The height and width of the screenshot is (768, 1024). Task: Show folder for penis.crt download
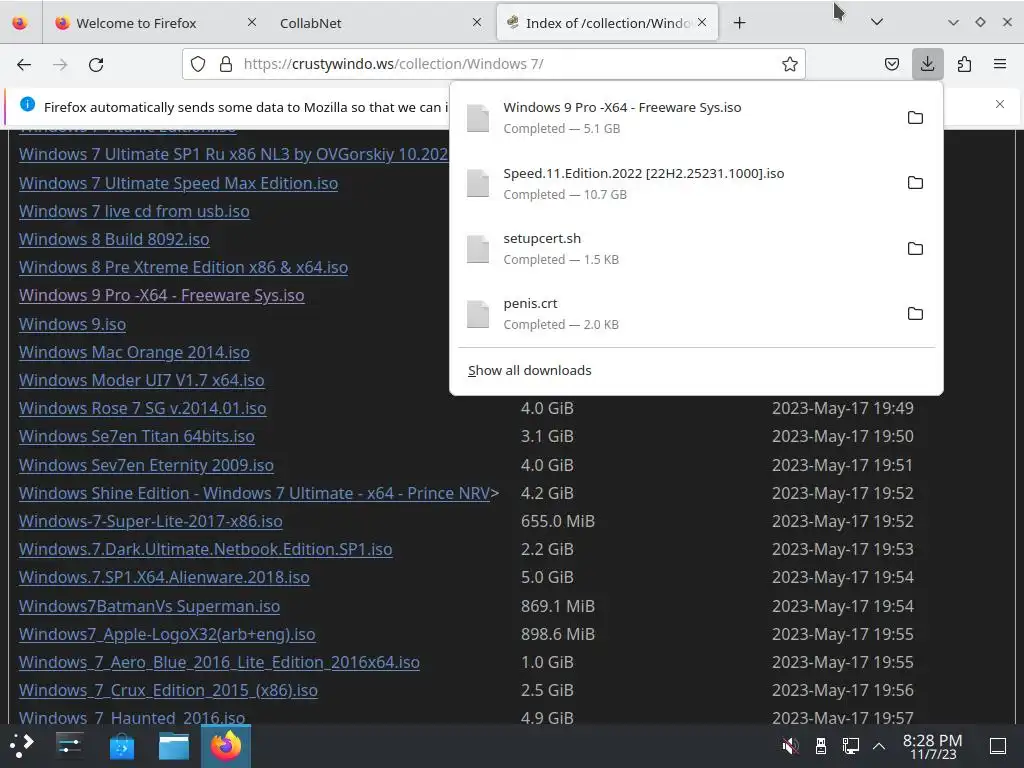point(915,313)
